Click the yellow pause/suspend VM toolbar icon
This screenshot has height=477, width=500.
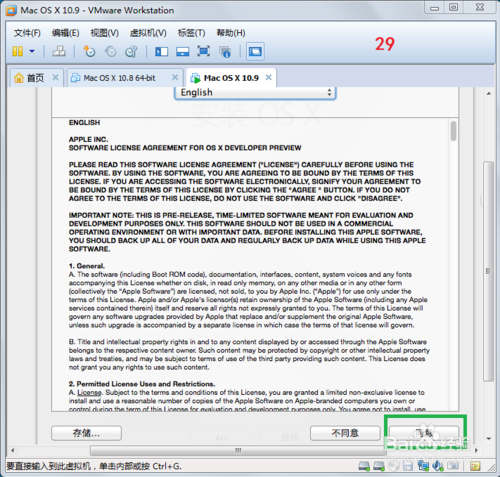pos(17,51)
